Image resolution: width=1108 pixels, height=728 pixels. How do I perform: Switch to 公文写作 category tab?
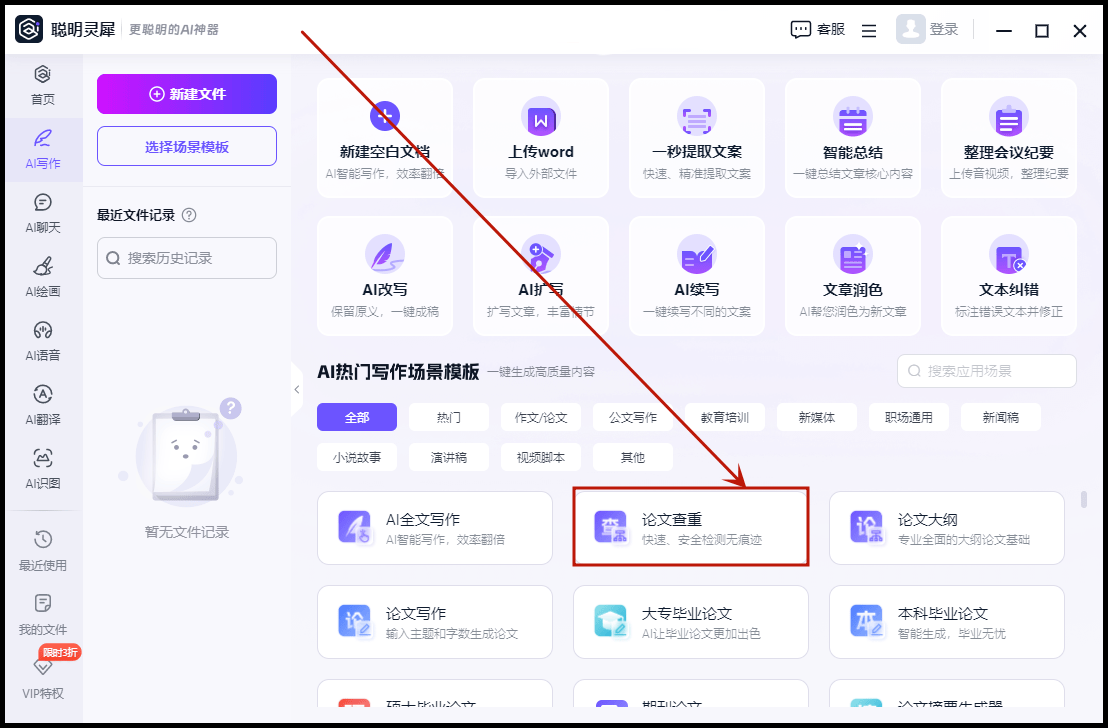(633, 417)
